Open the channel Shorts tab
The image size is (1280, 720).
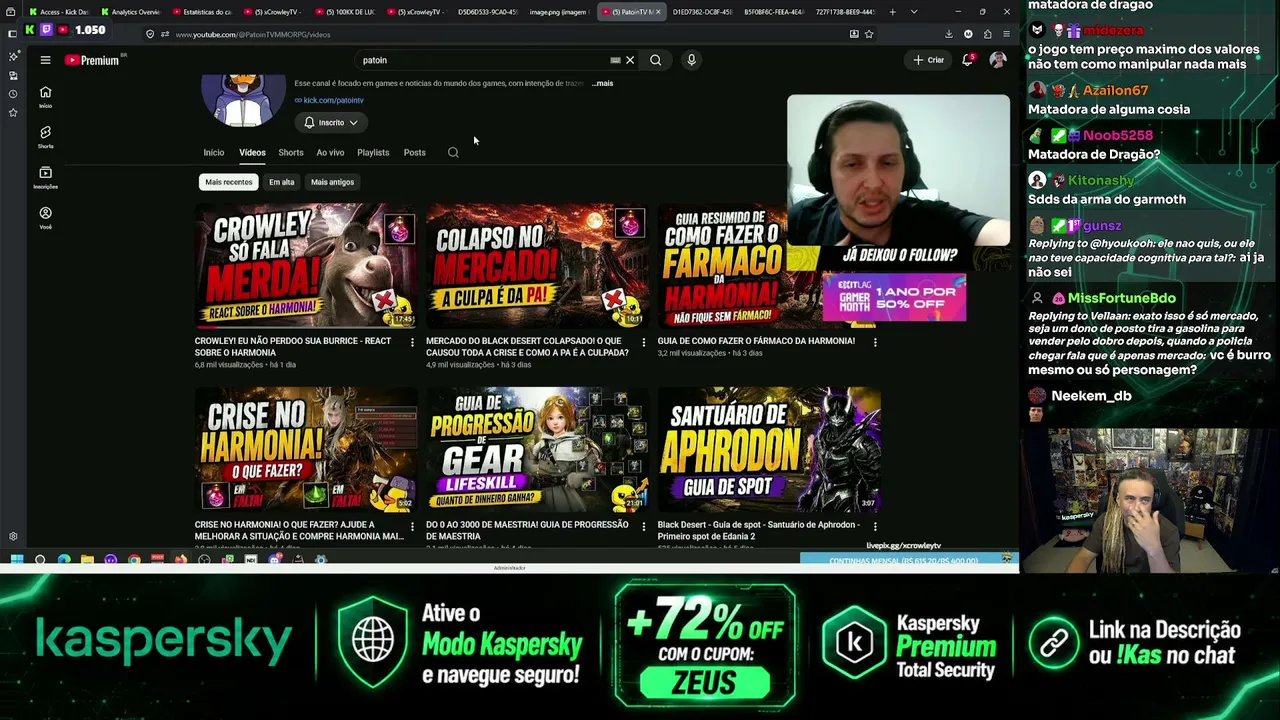pyautogui.click(x=291, y=153)
